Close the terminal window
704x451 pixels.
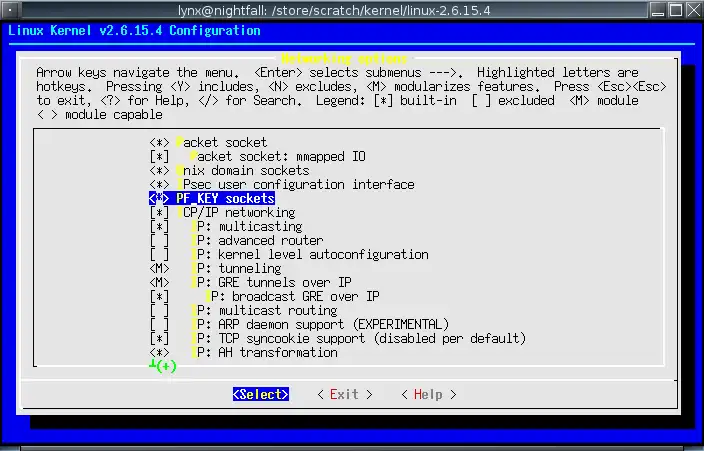pos(694,10)
